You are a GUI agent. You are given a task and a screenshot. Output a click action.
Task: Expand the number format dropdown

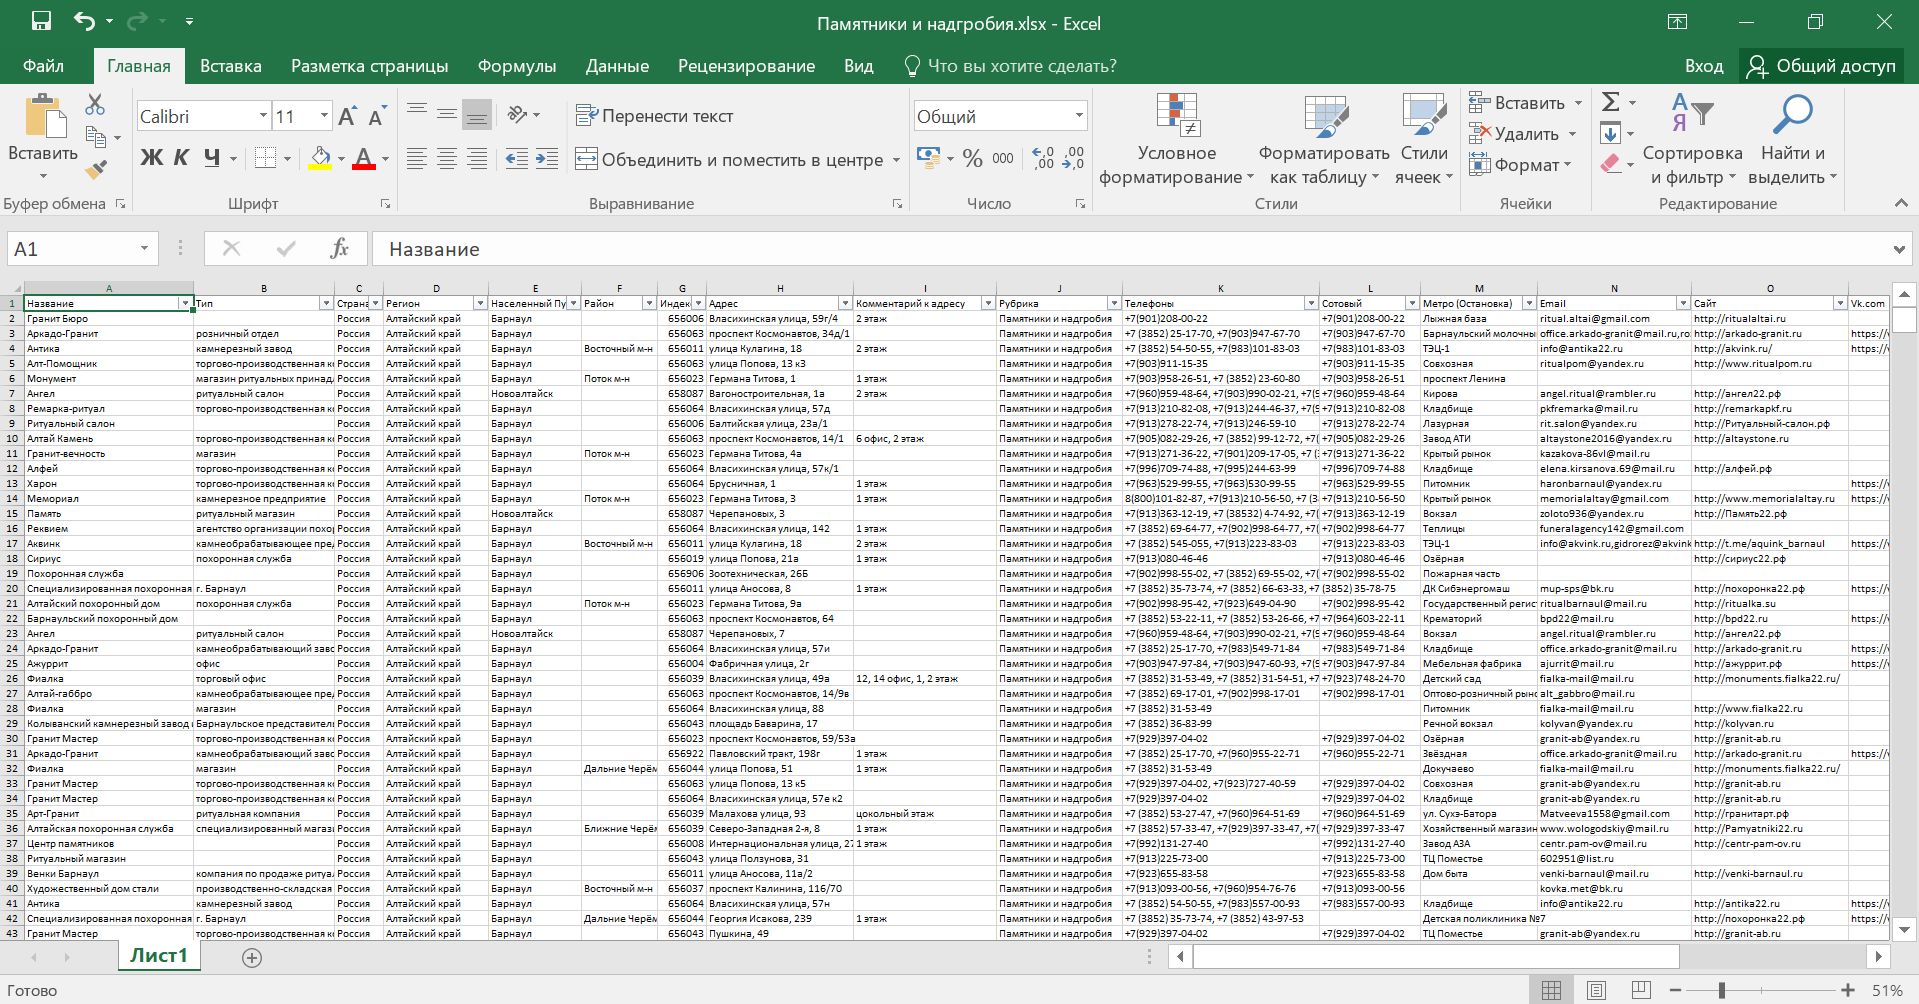(1079, 116)
